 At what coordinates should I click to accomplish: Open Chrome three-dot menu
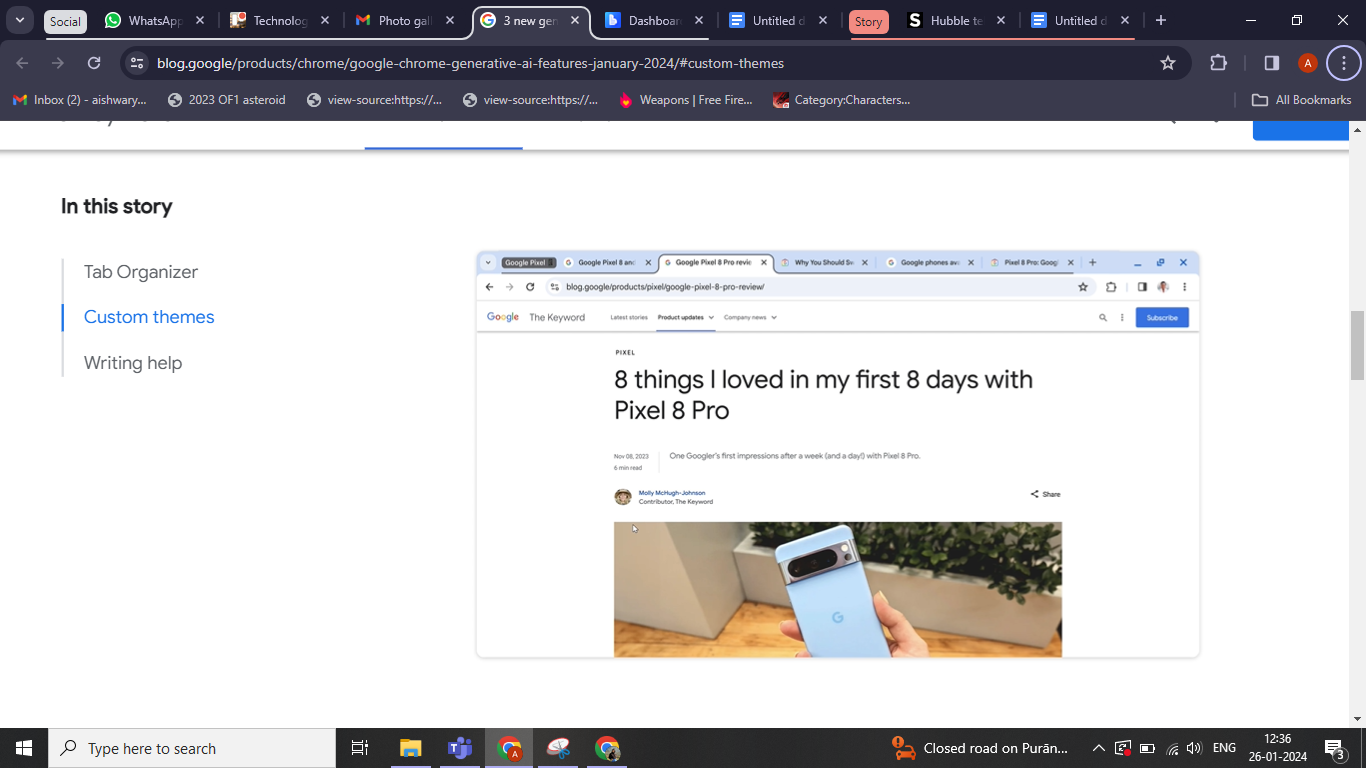(x=1344, y=63)
